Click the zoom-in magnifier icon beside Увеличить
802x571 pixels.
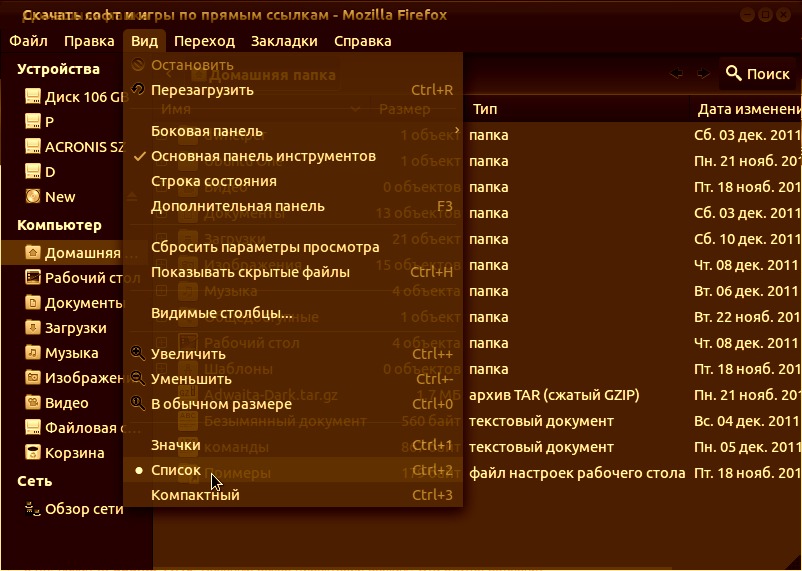[138, 354]
